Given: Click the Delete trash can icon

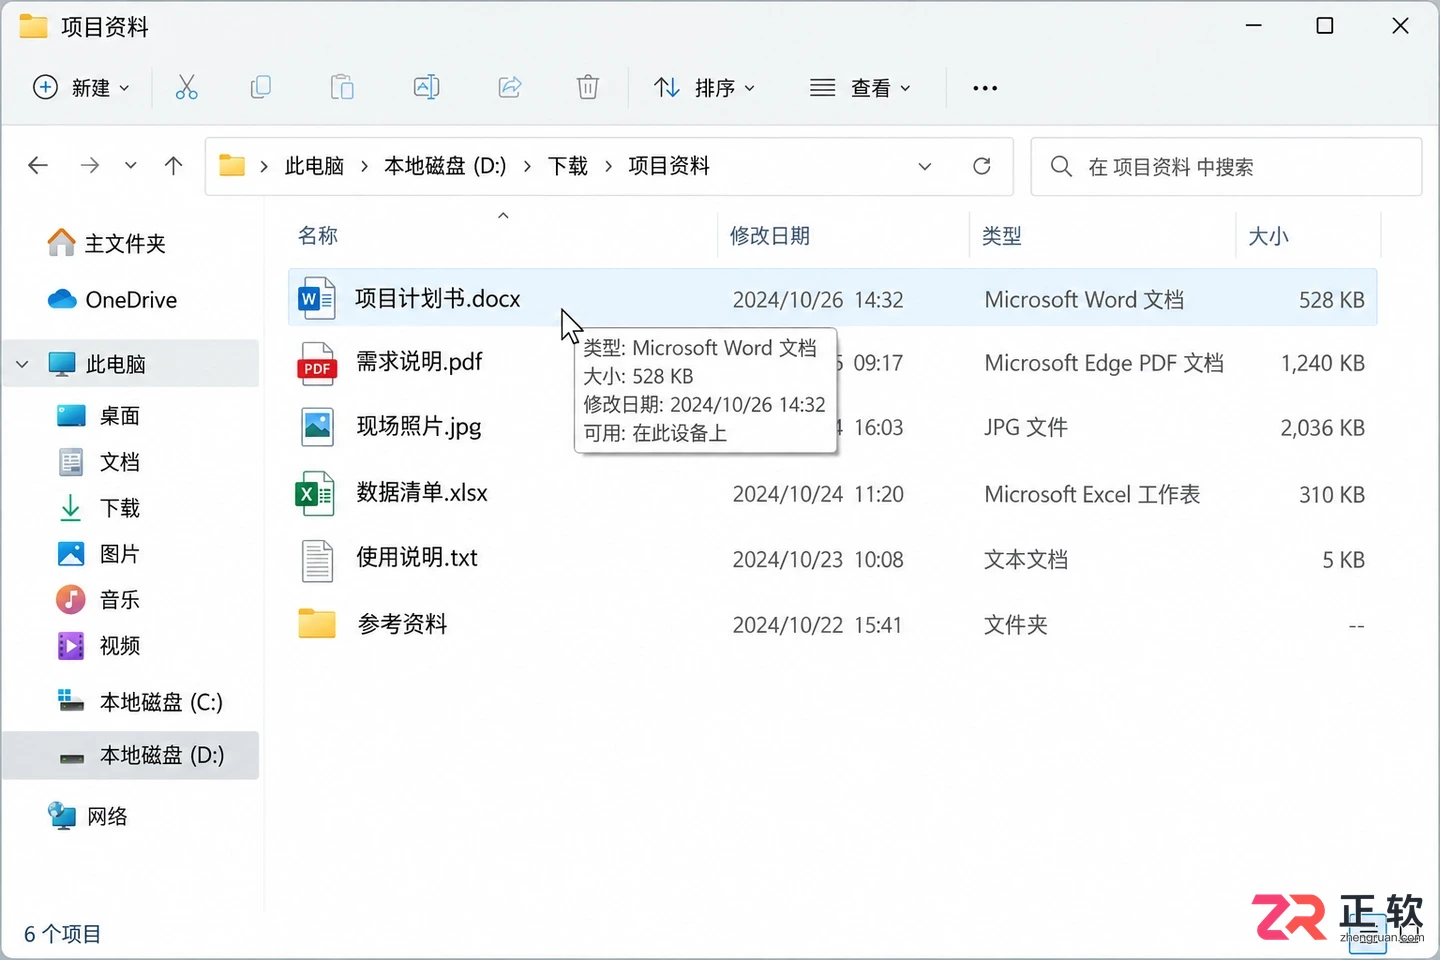Looking at the screenshot, I should click(588, 88).
